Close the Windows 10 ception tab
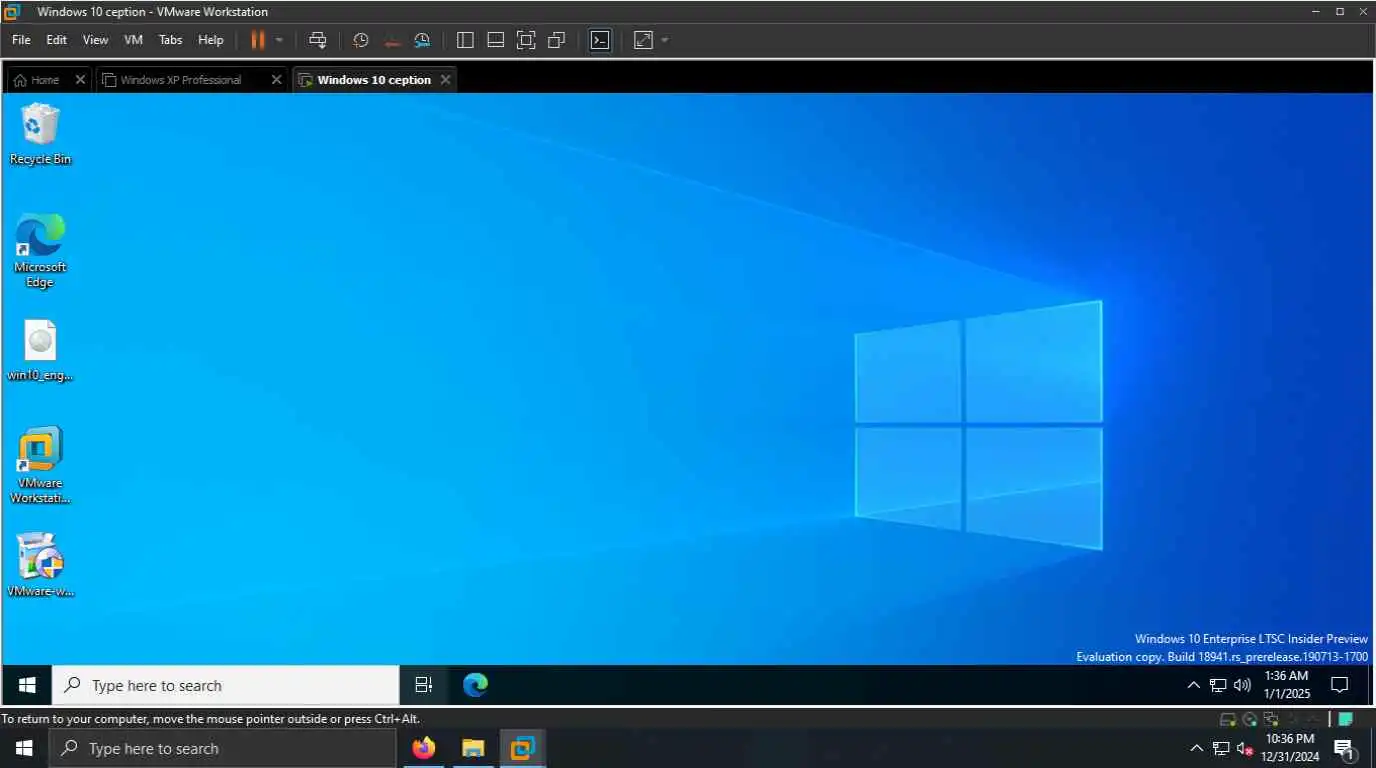The width and height of the screenshot is (1376, 768). [446, 79]
